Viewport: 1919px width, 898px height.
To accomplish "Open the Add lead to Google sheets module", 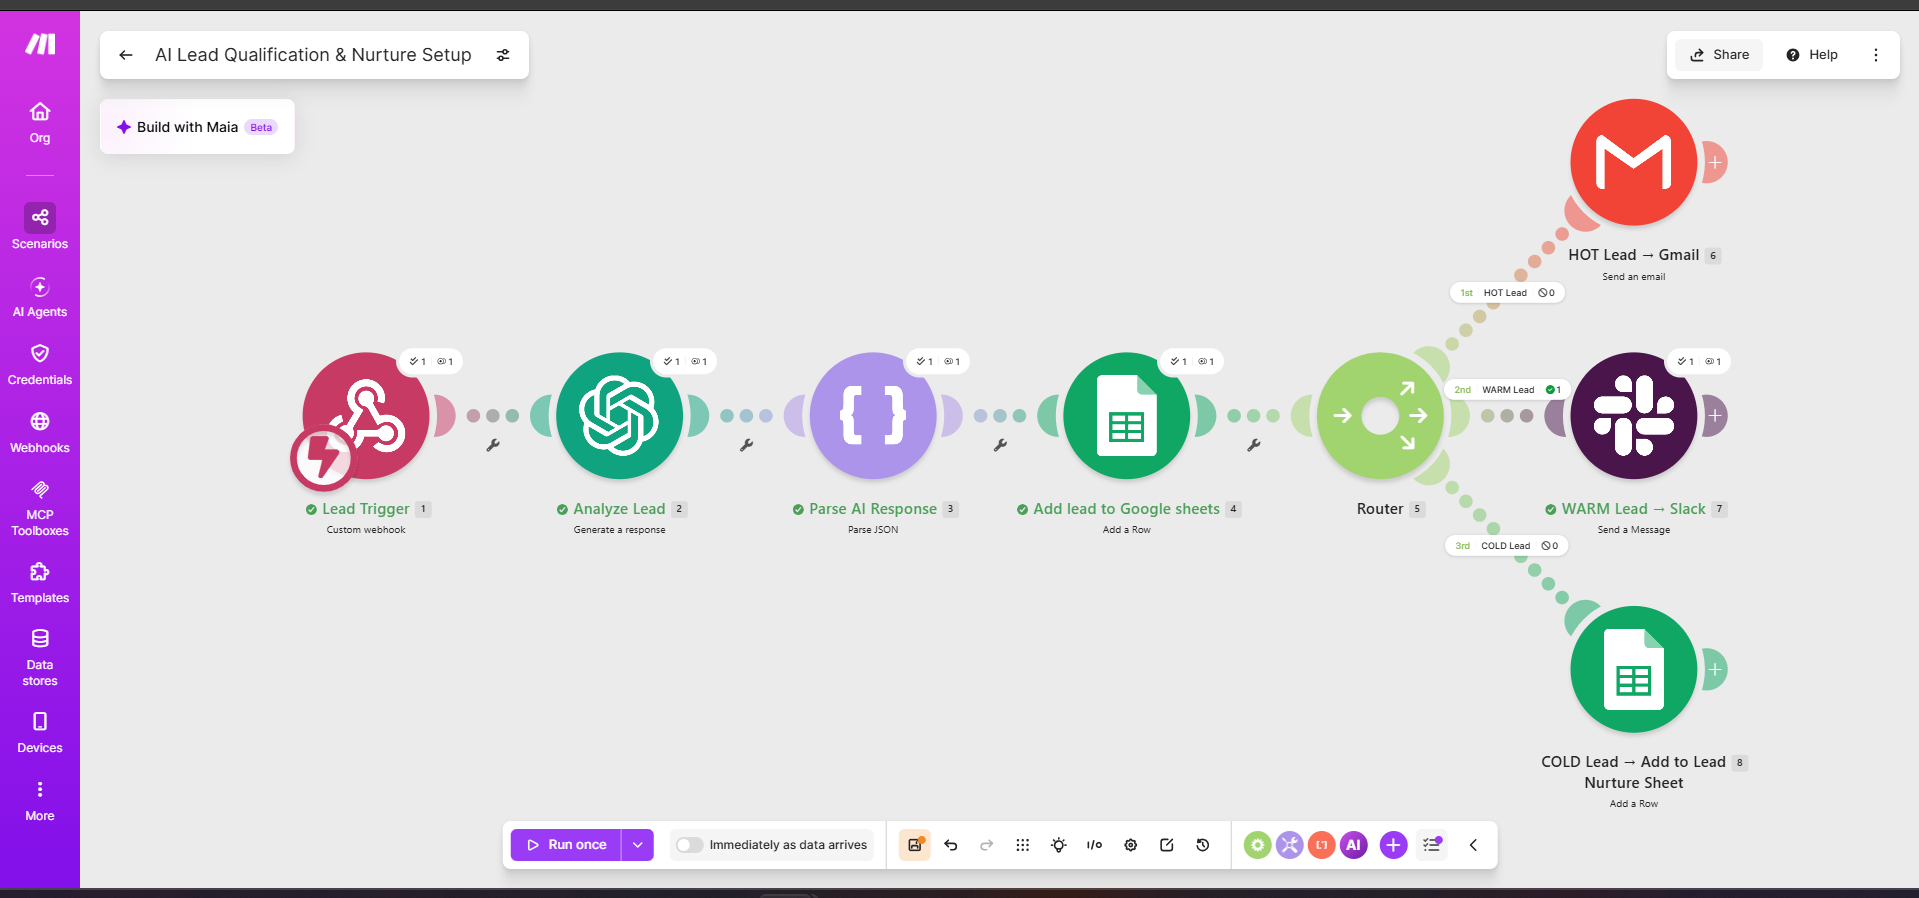I will click(x=1126, y=416).
